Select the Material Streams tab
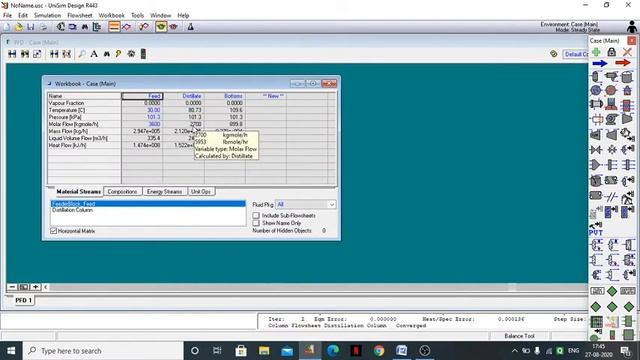Viewport: 640px width, 360px height. coord(78,191)
